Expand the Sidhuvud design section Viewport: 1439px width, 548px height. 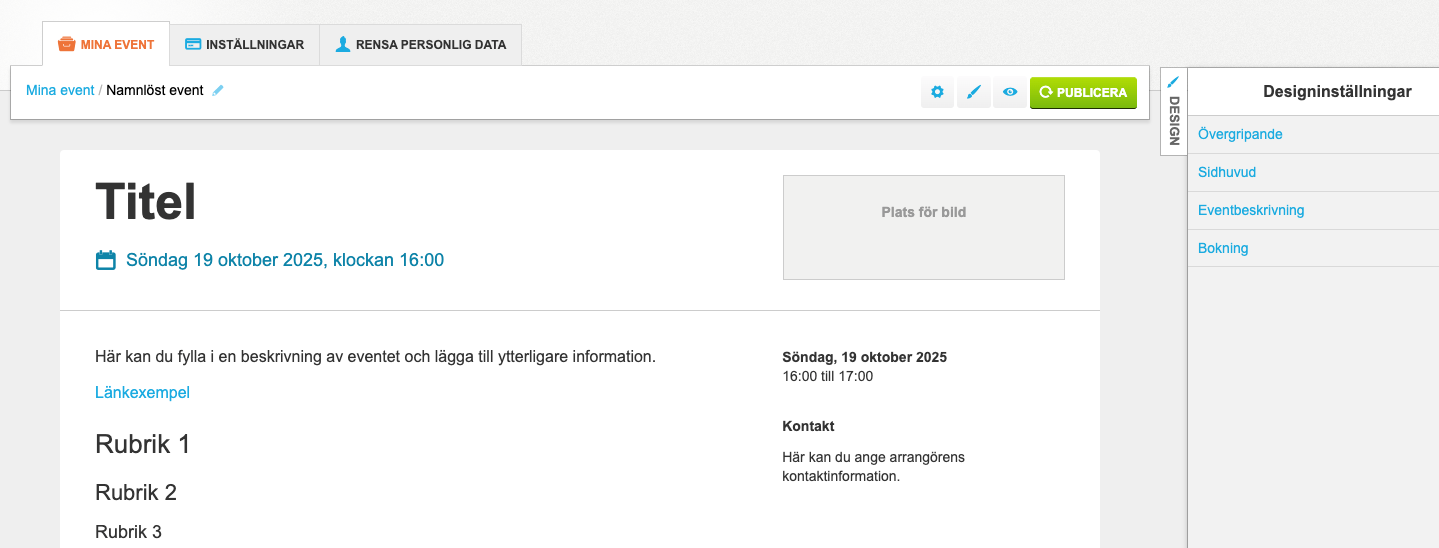point(1227,172)
